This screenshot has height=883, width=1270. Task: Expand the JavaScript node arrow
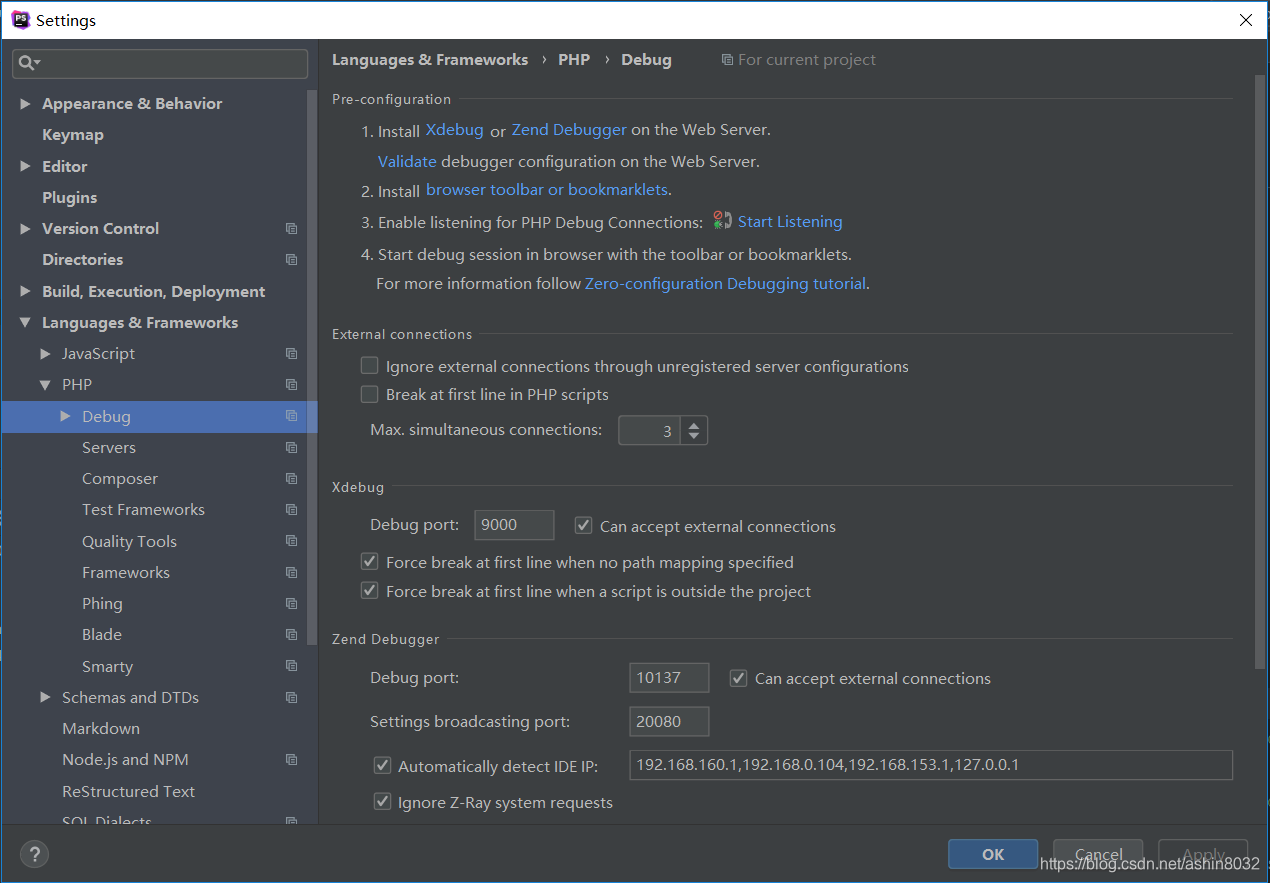pos(45,354)
